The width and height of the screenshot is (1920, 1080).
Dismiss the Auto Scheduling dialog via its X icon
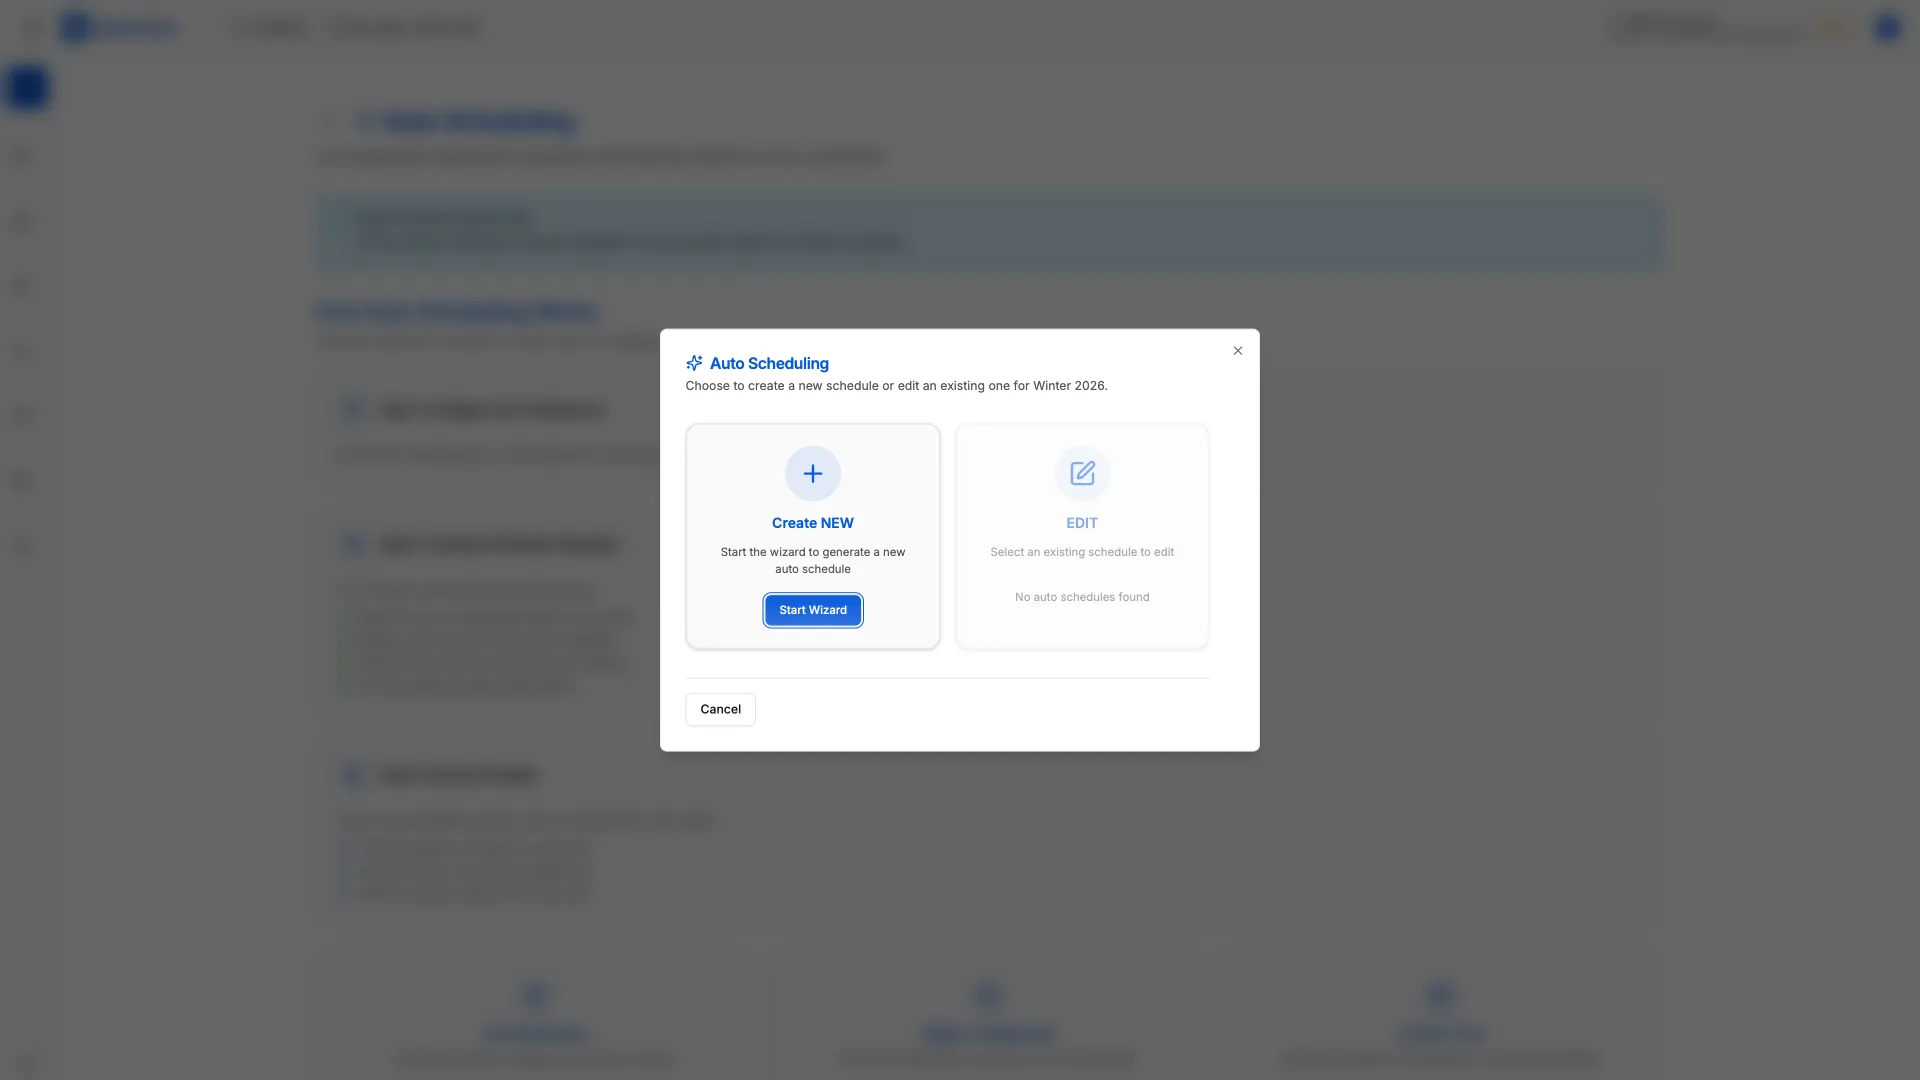(1237, 350)
